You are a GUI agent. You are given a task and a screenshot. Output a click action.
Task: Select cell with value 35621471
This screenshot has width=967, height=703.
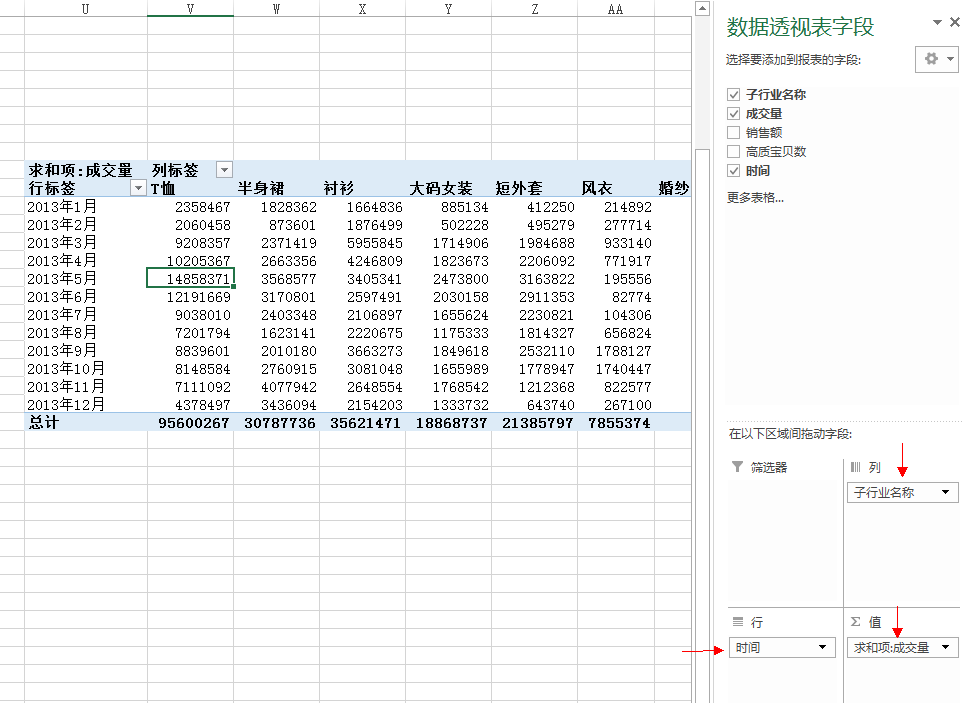[x=363, y=422]
